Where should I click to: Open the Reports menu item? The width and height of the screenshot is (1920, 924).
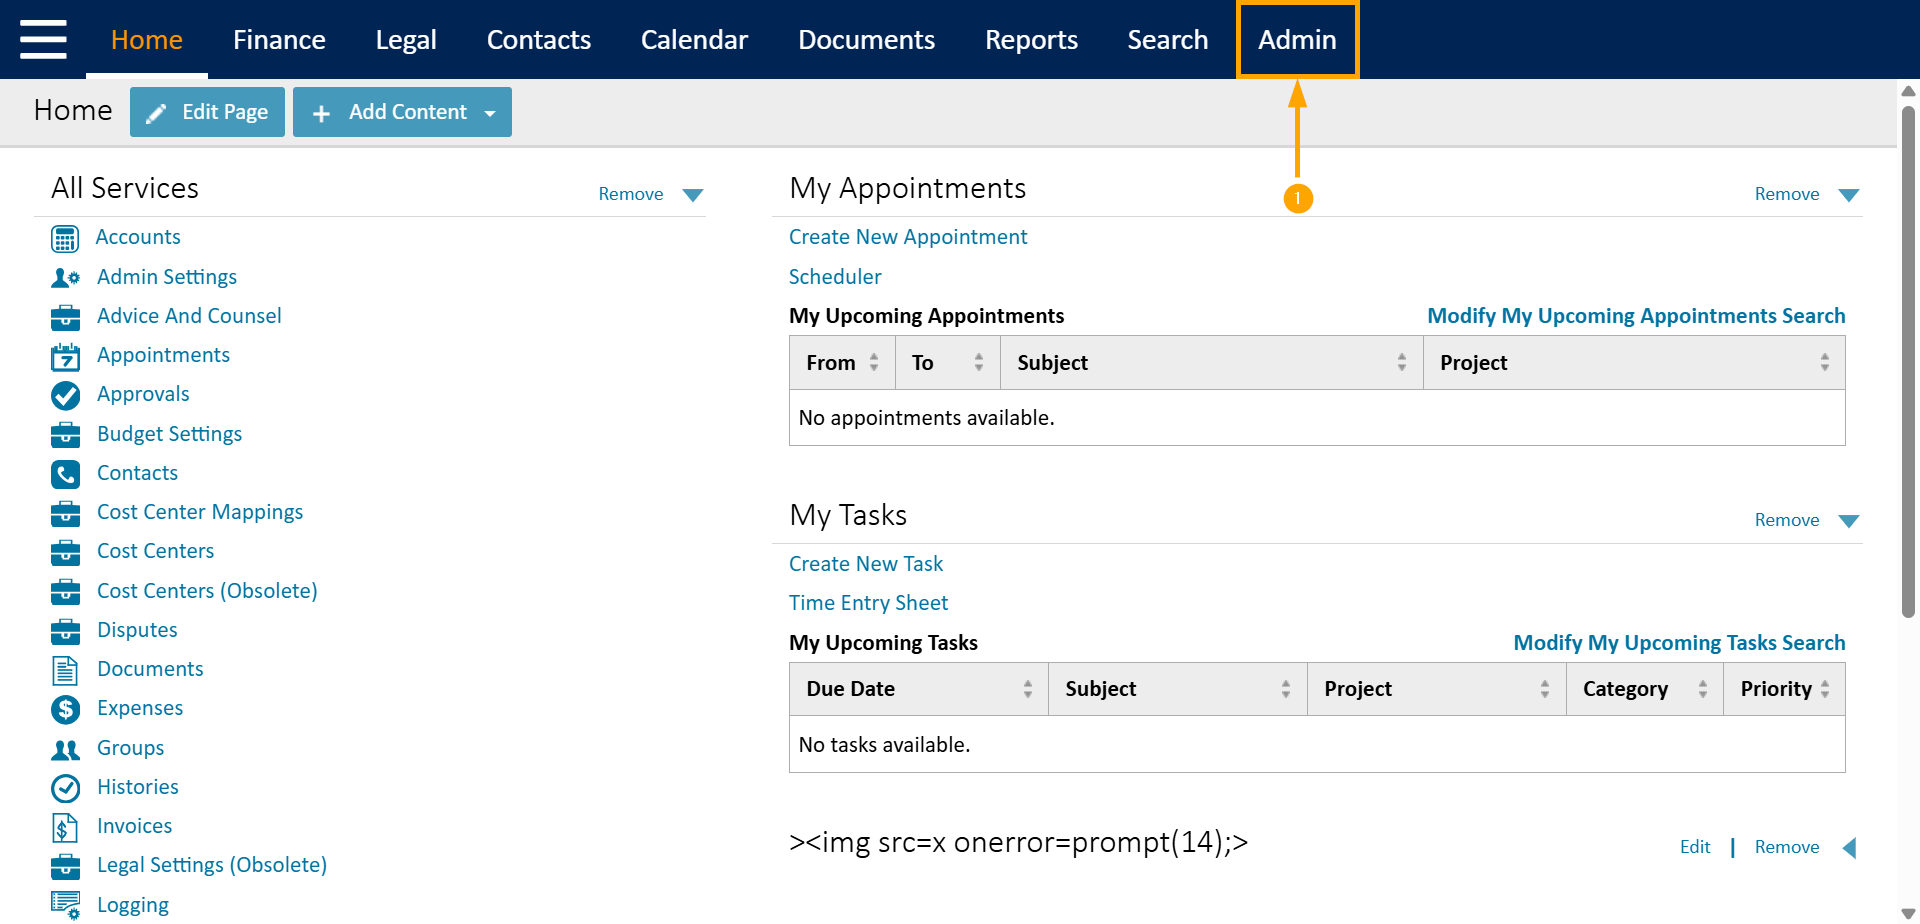1031,40
